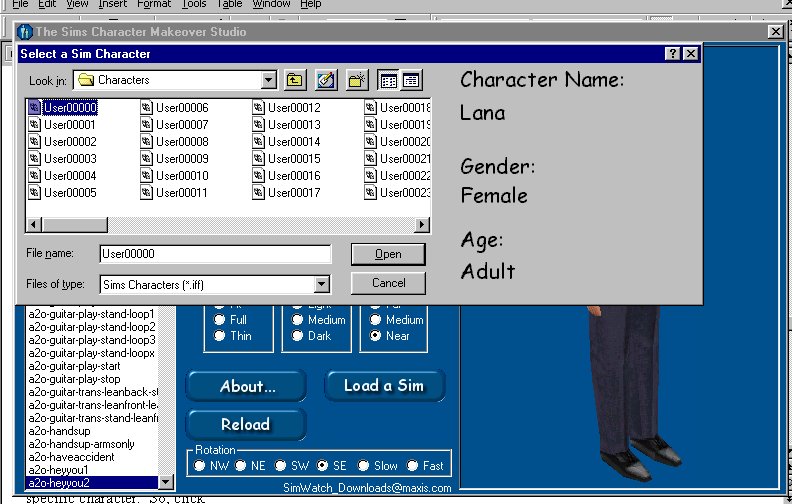Click the Cancel button
792x504 pixels.
(388, 283)
